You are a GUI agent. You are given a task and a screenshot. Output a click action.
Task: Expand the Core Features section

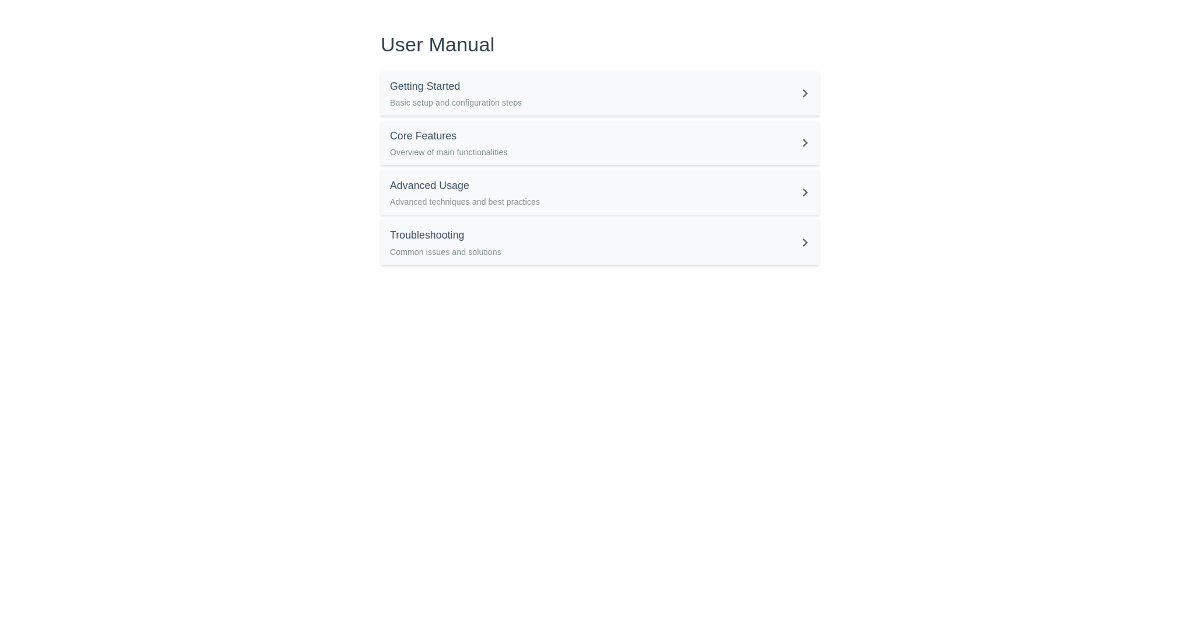(600, 142)
